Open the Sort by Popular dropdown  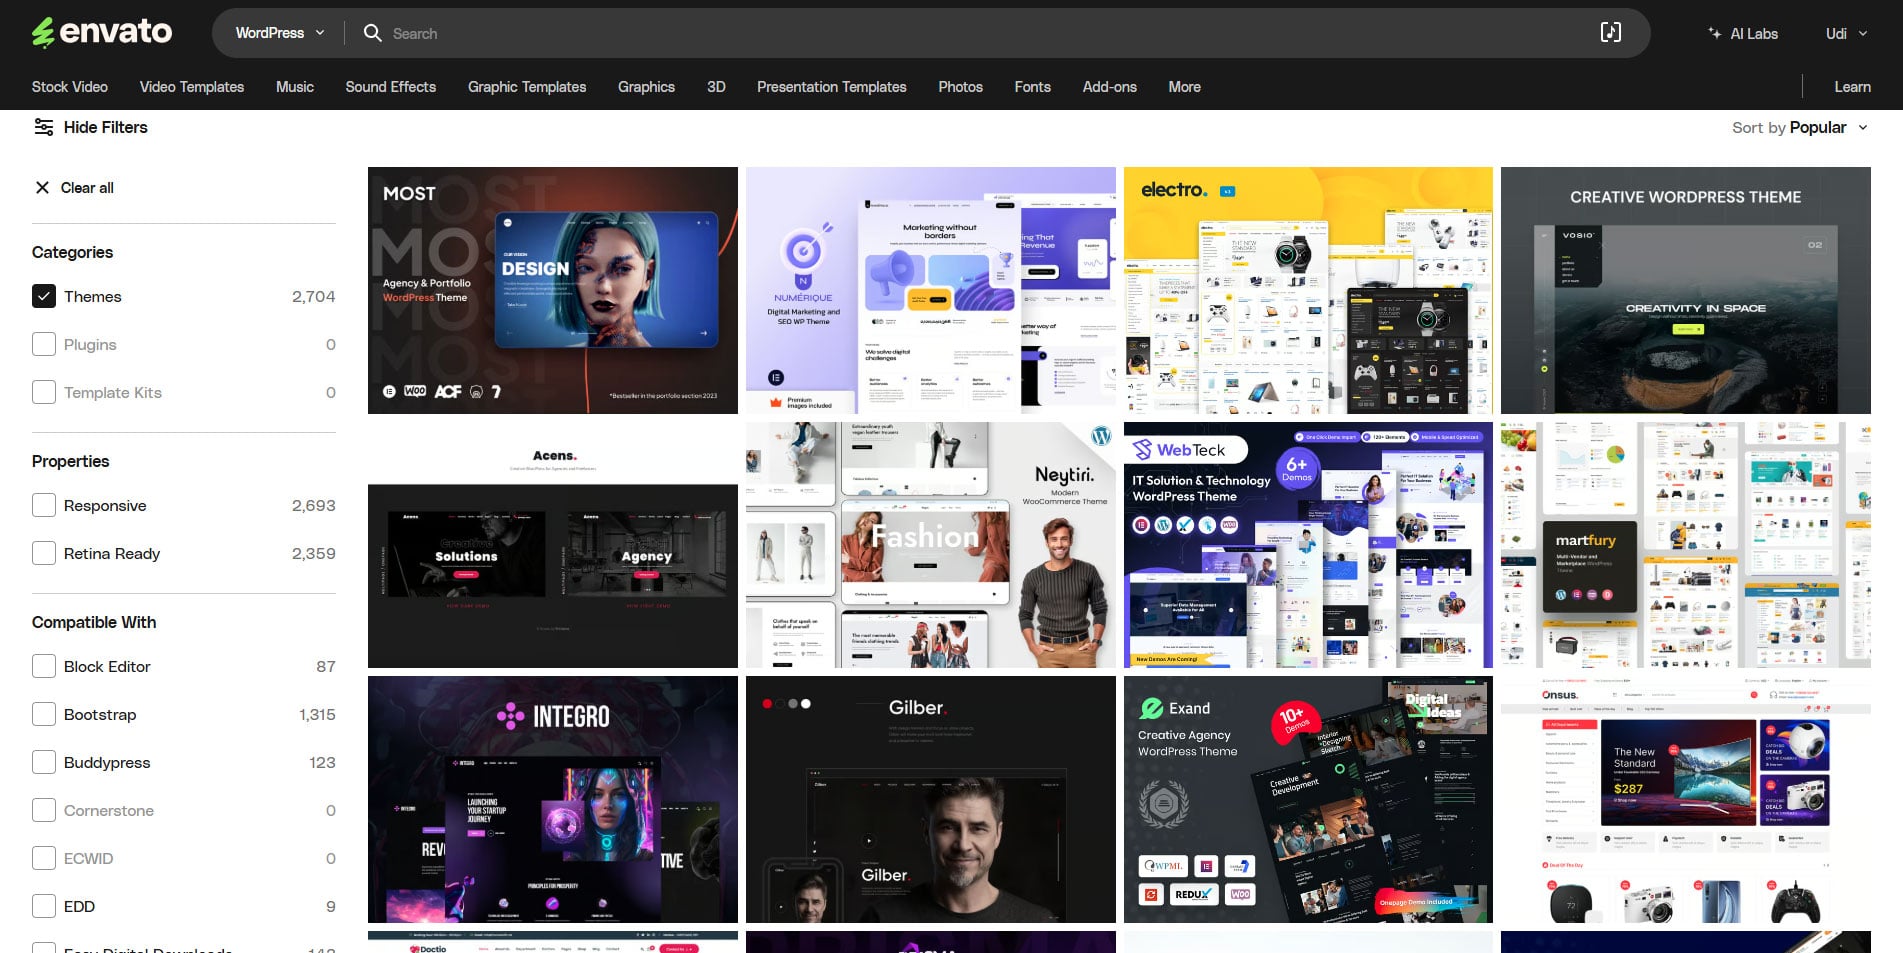coord(1800,127)
